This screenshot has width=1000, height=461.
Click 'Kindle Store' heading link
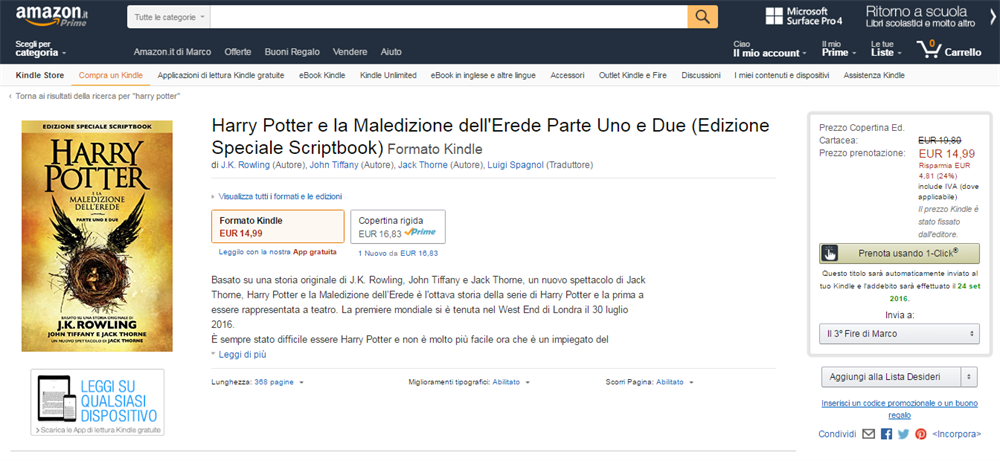coord(40,75)
